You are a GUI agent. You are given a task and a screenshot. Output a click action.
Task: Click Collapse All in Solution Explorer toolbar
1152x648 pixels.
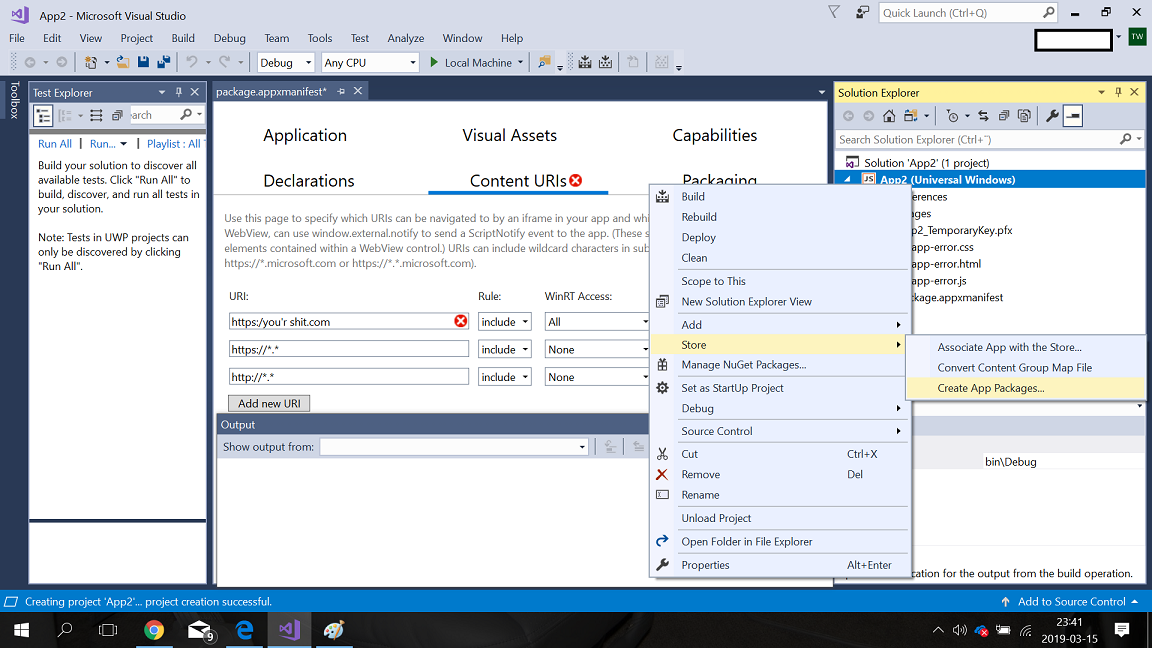pos(1004,115)
